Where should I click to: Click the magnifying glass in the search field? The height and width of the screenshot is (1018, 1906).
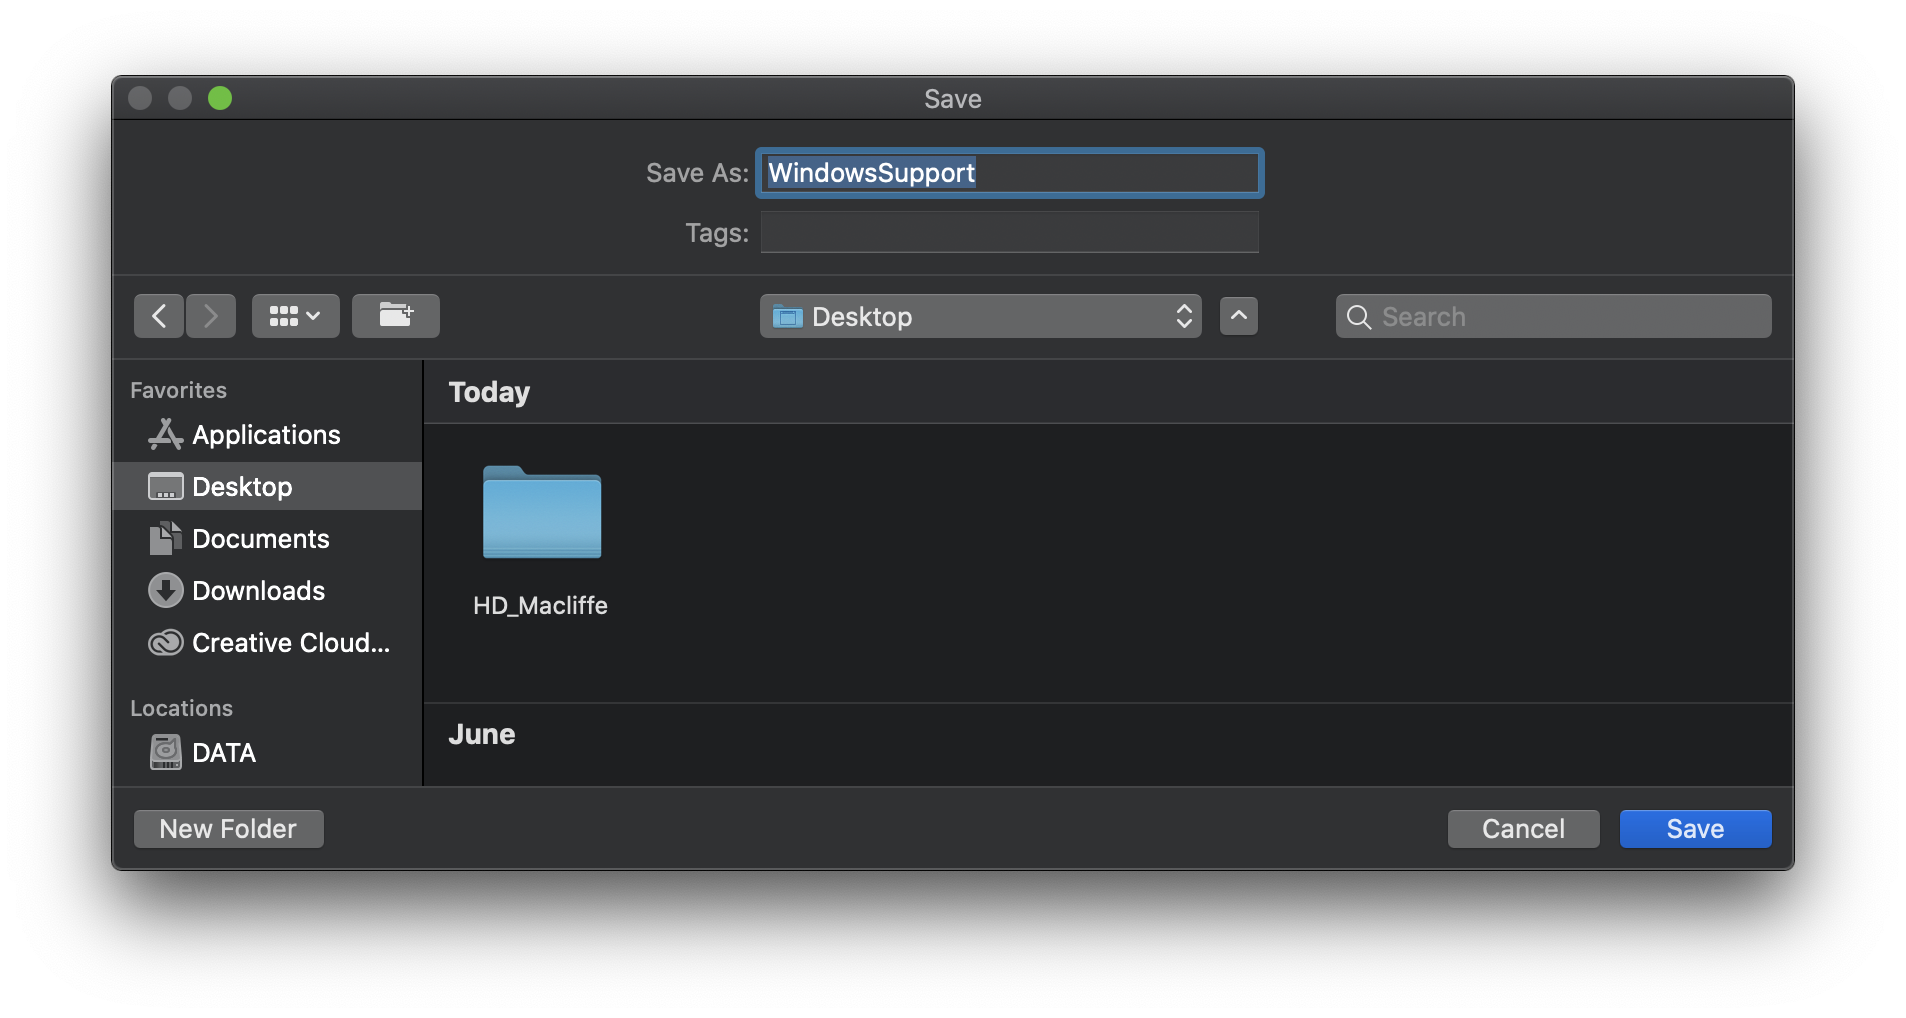(x=1358, y=317)
